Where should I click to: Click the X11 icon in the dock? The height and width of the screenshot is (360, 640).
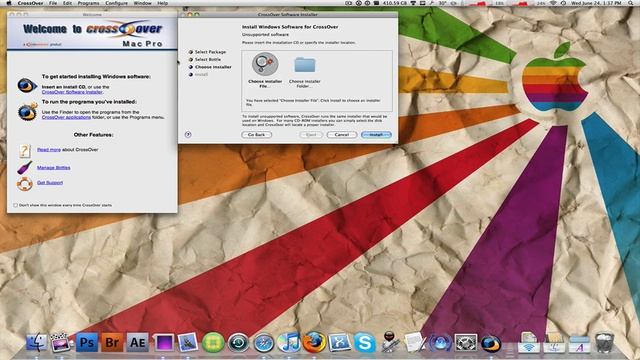coord(340,342)
